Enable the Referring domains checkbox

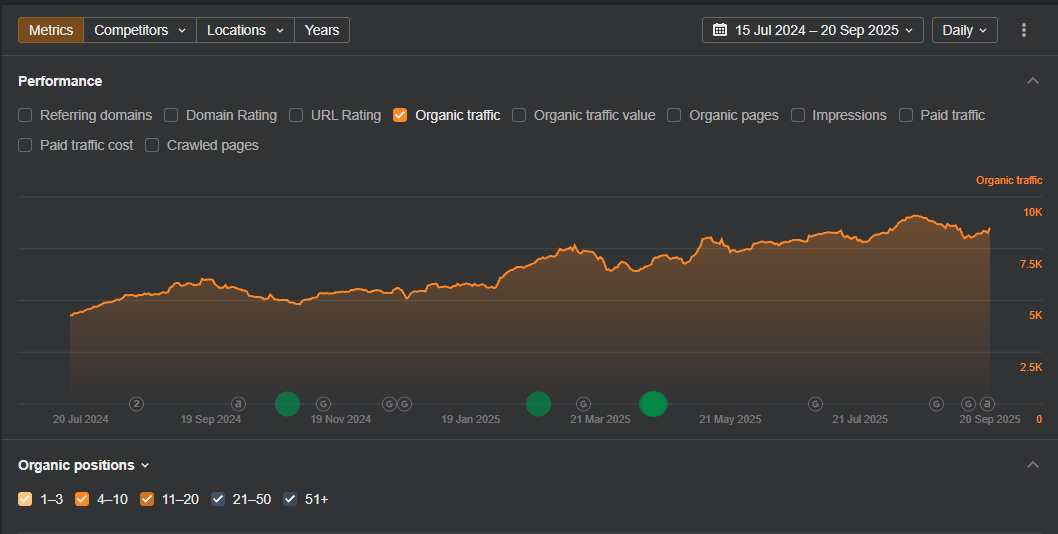click(x=25, y=115)
